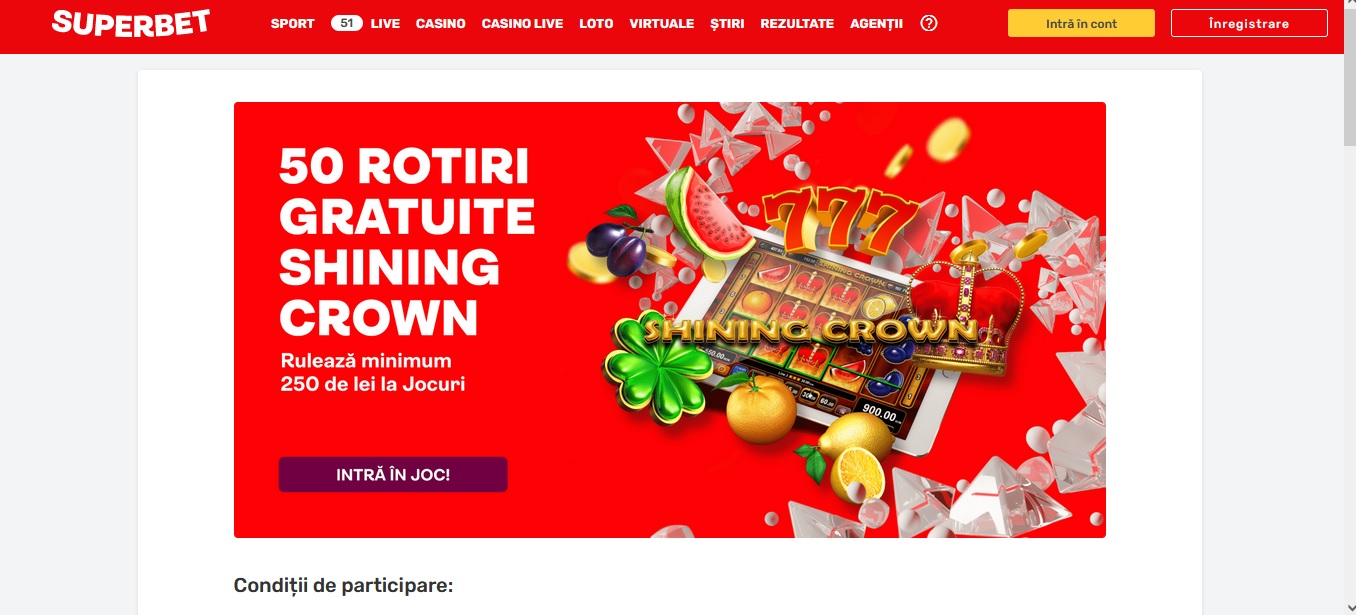Open the ȘTIRI news page
Screen dimensions: 1357x615
pos(727,23)
